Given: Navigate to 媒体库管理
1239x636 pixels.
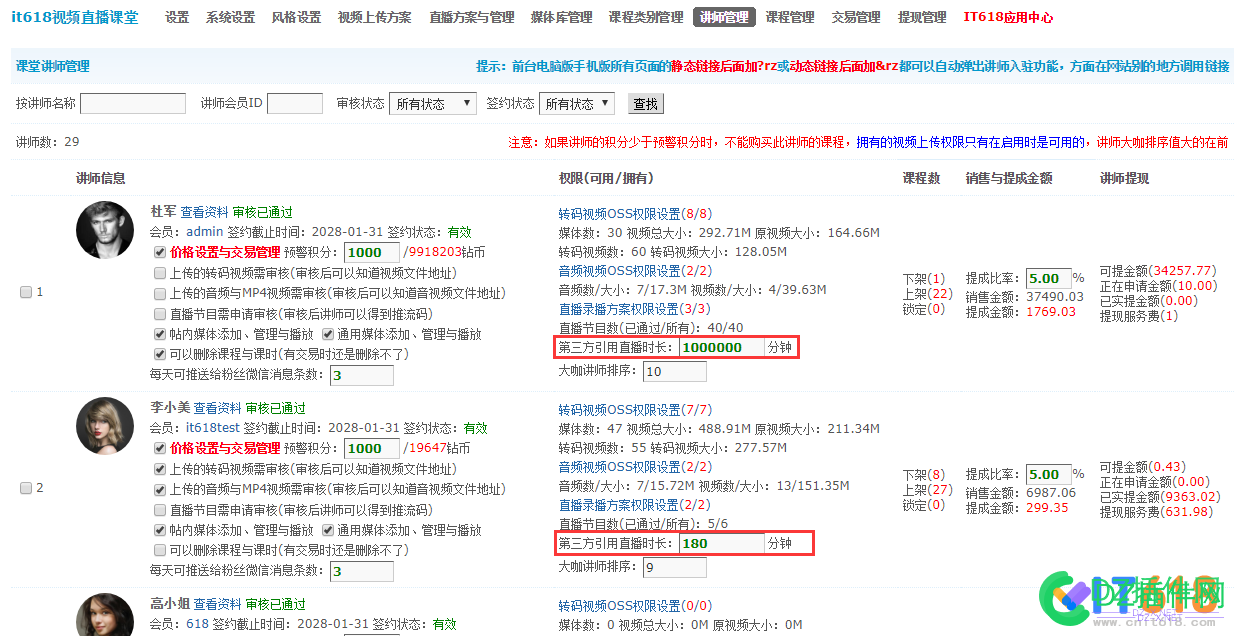Looking at the screenshot, I should pos(560,17).
